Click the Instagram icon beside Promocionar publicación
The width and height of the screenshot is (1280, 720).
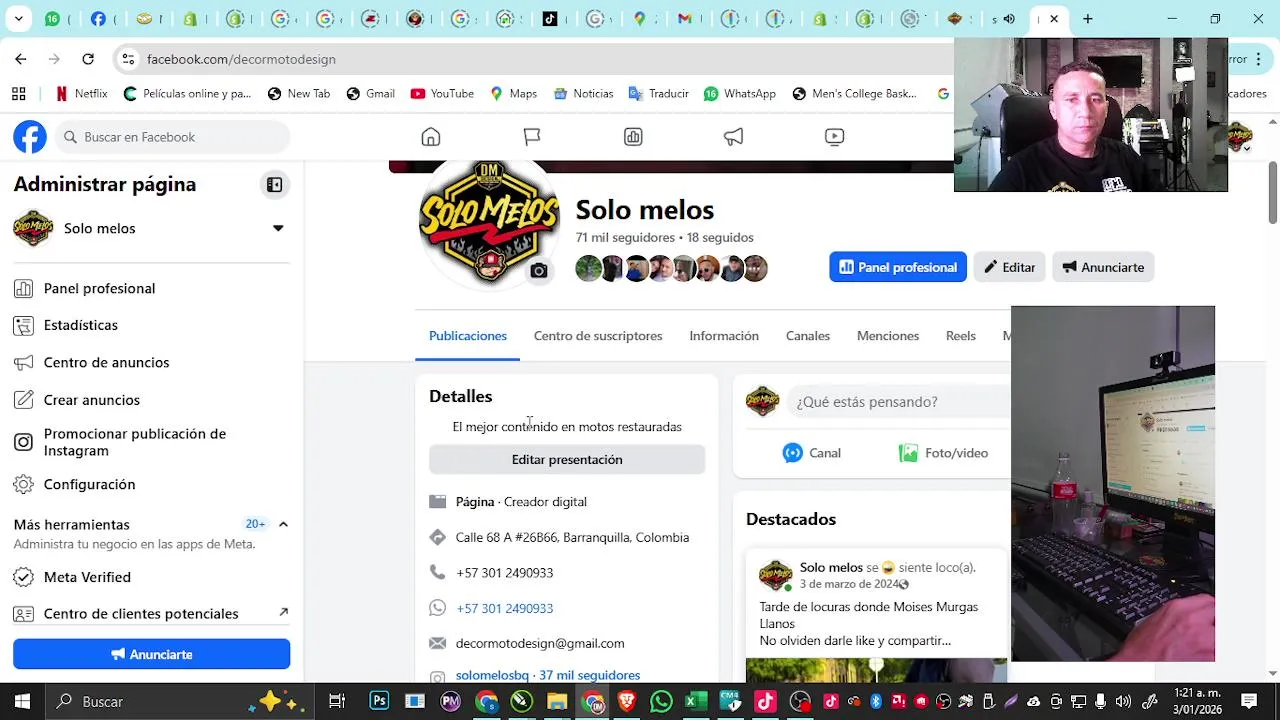pyautogui.click(x=23, y=442)
